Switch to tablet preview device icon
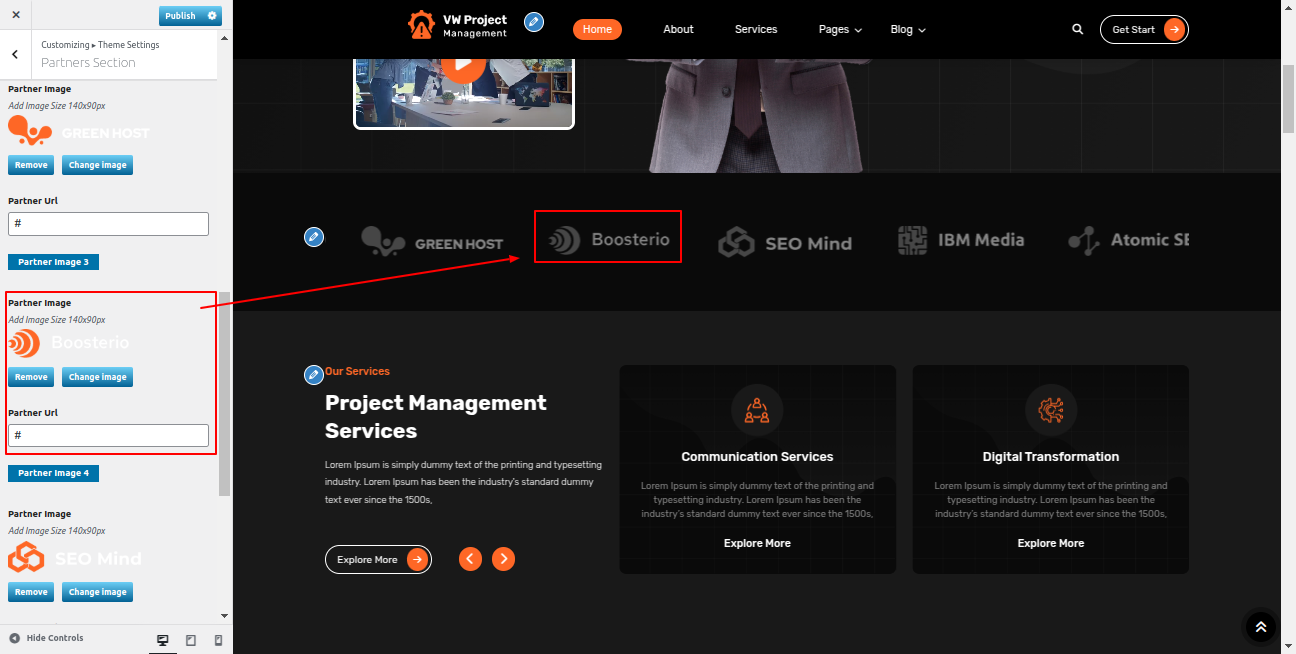 click(191, 640)
